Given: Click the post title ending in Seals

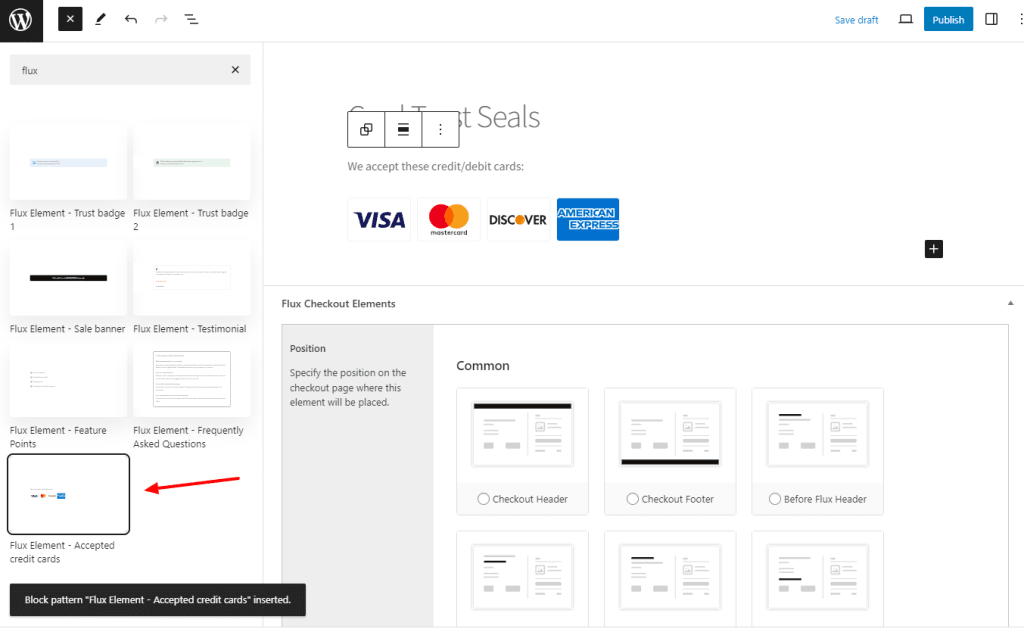Looking at the screenshot, I should point(444,118).
